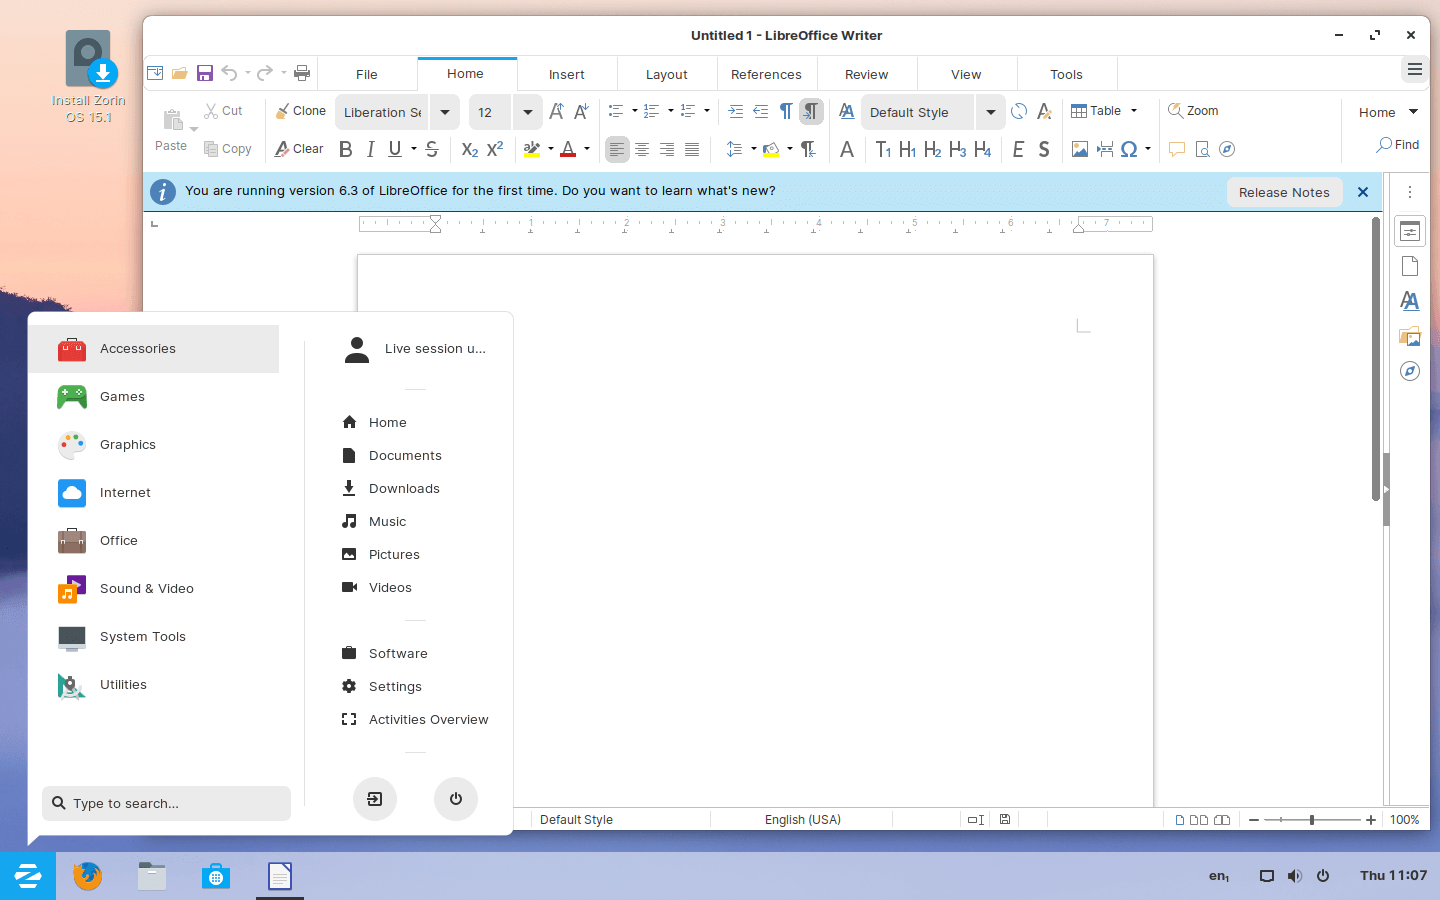Expand highlighting color options arrow
The image size is (1440, 900).
click(x=551, y=149)
